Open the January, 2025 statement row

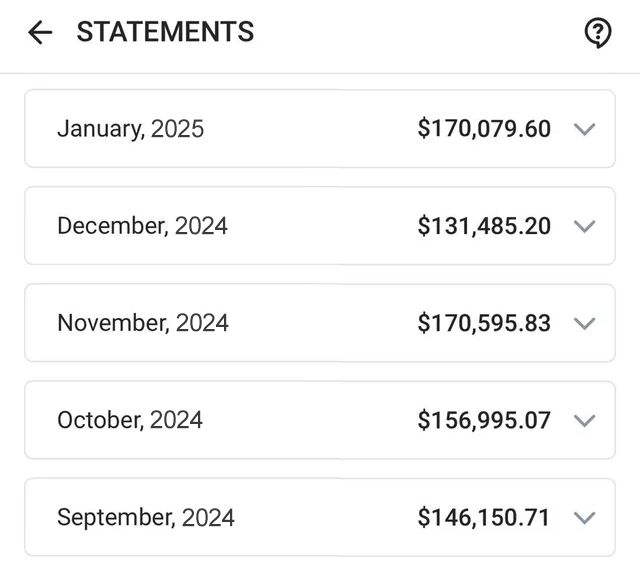[x=320, y=129]
